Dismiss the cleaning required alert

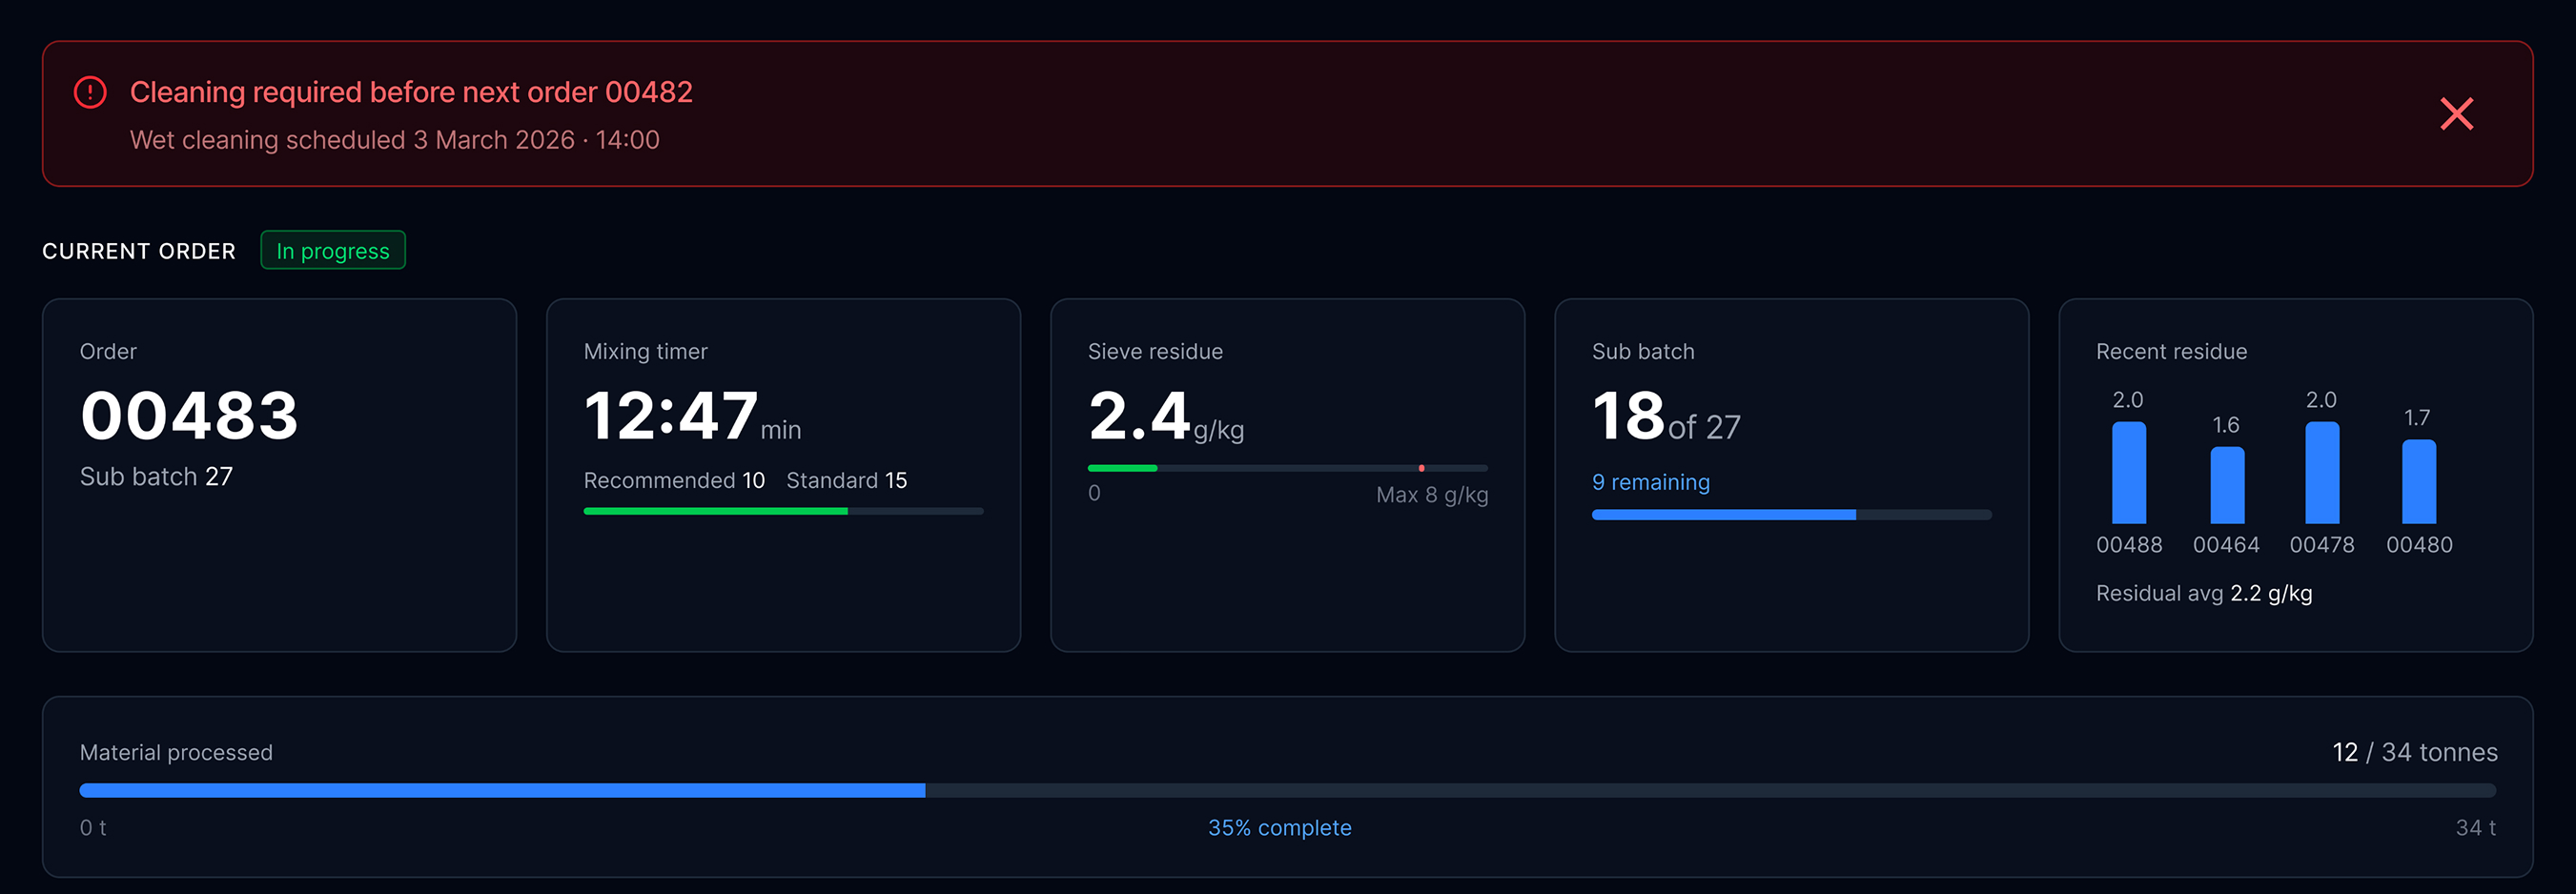click(x=2456, y=114)
